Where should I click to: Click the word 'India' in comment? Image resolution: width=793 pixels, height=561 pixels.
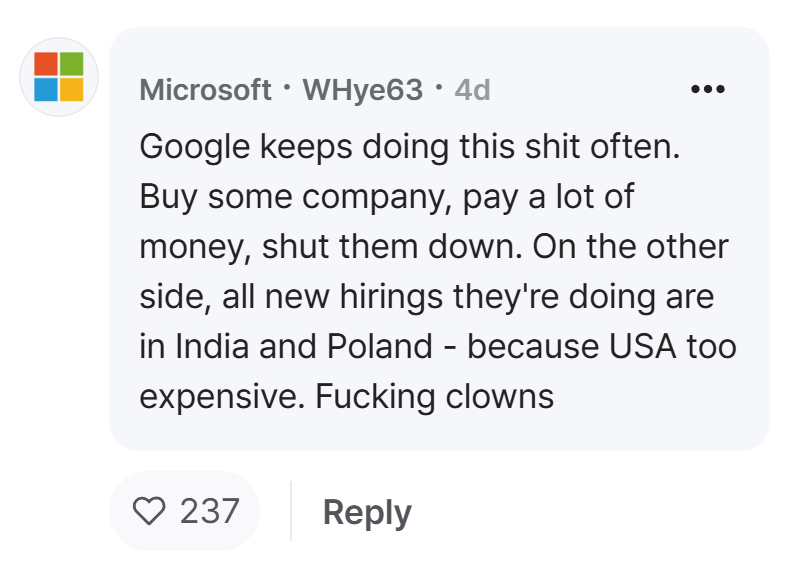(x=212, y=347)
